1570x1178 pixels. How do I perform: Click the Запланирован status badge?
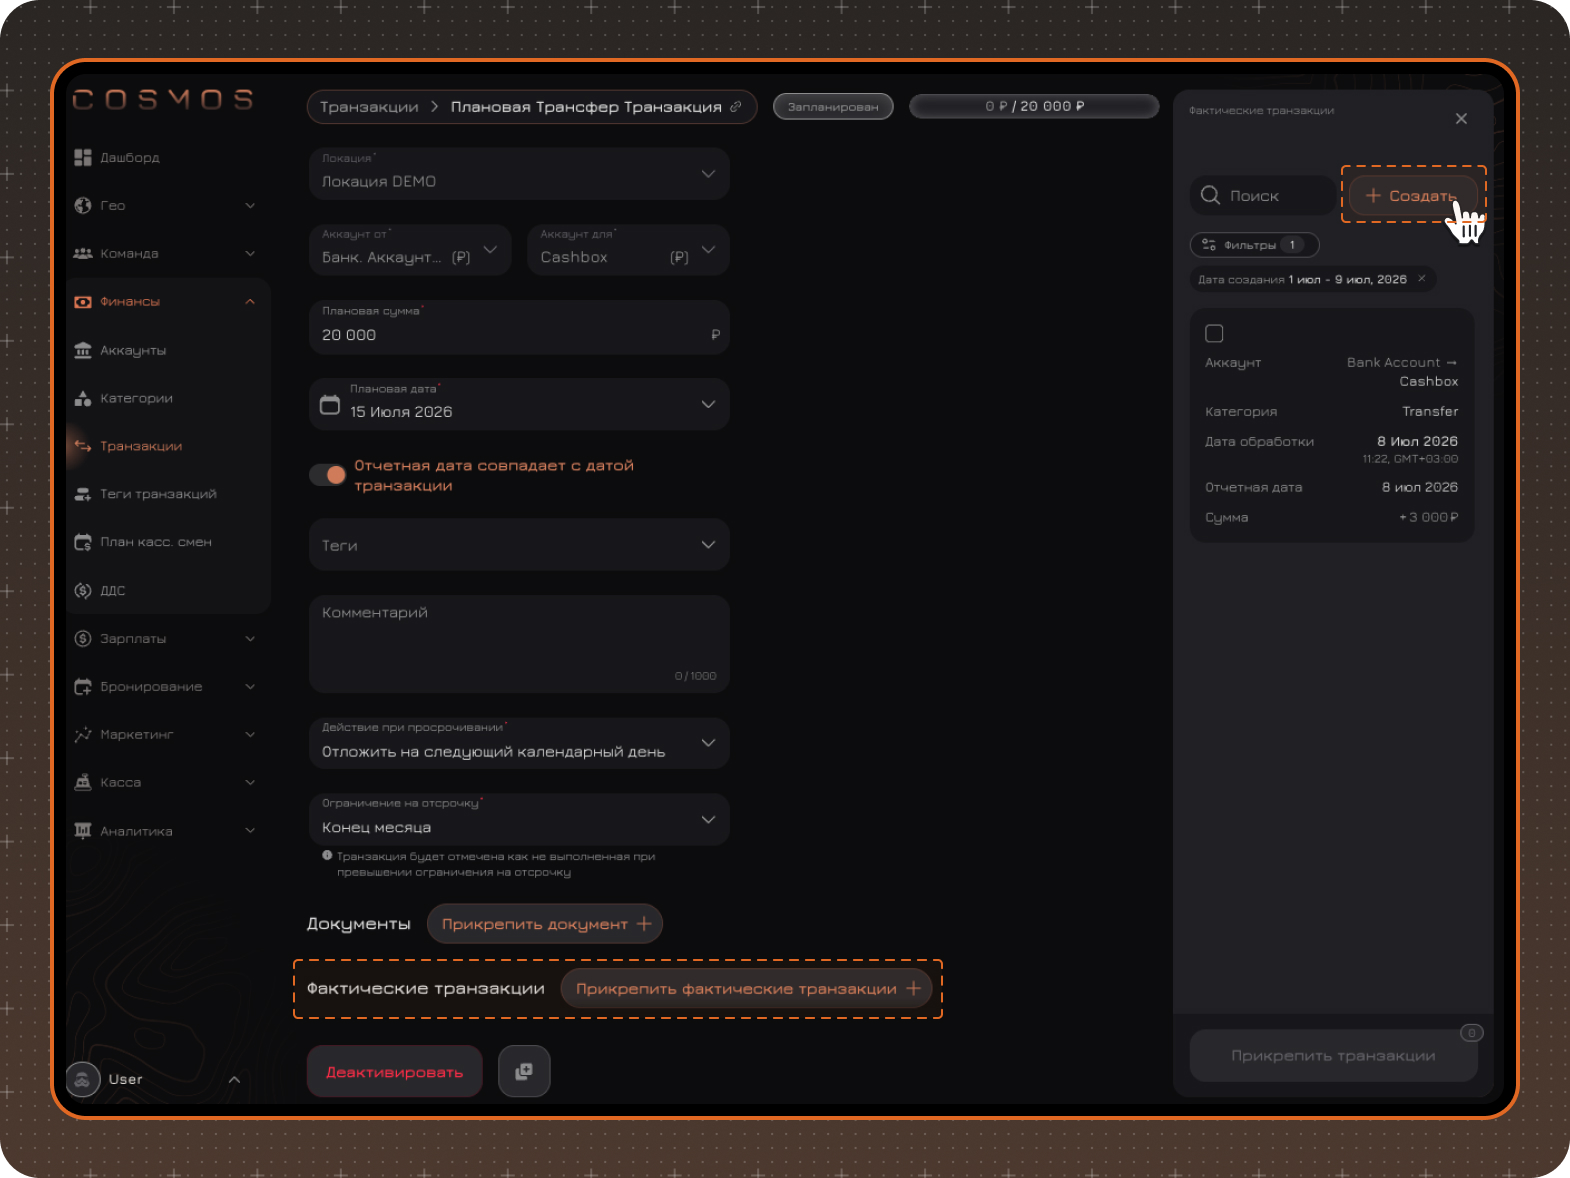pos(833,106)
